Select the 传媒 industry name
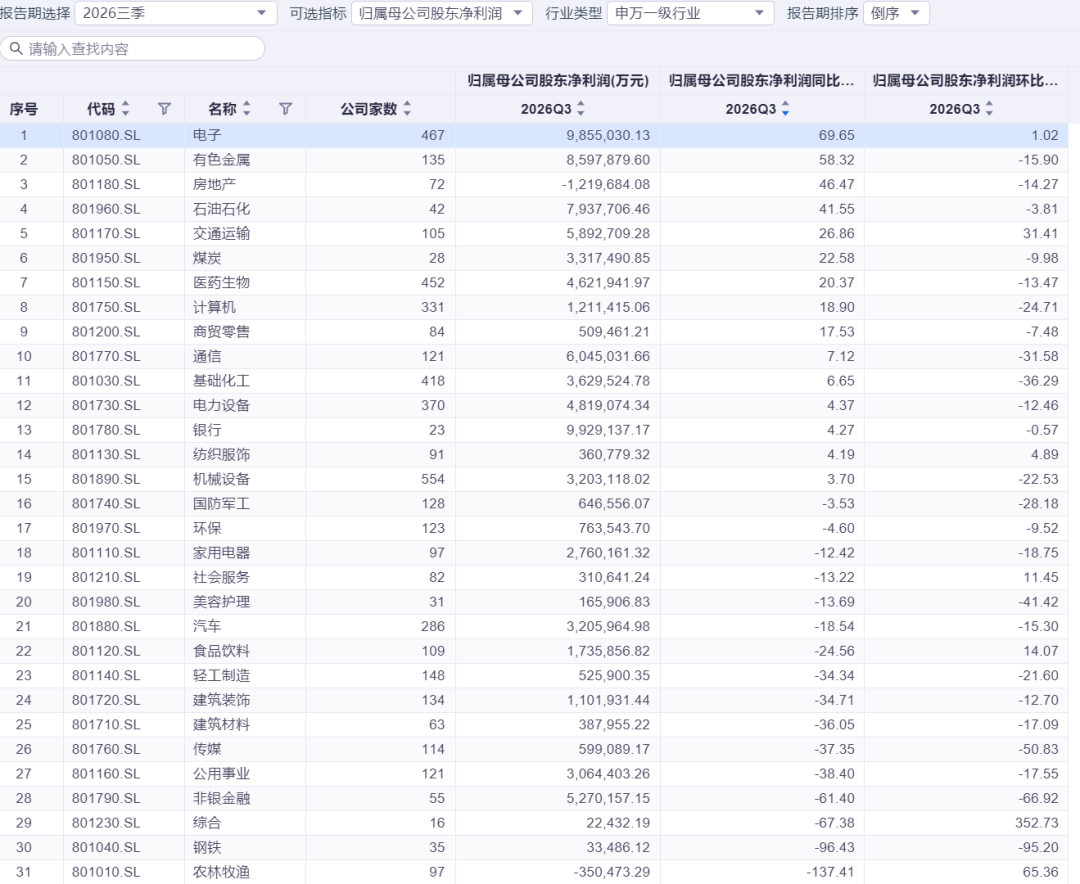The width and height of the screenshot is (1080, 884). click(x=207, y=749)
